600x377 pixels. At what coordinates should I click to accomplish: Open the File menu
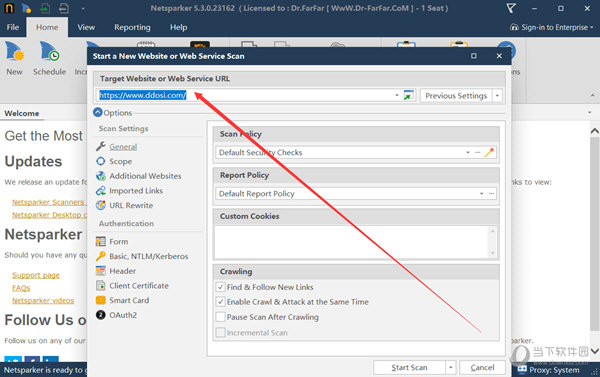coord(13,27)
